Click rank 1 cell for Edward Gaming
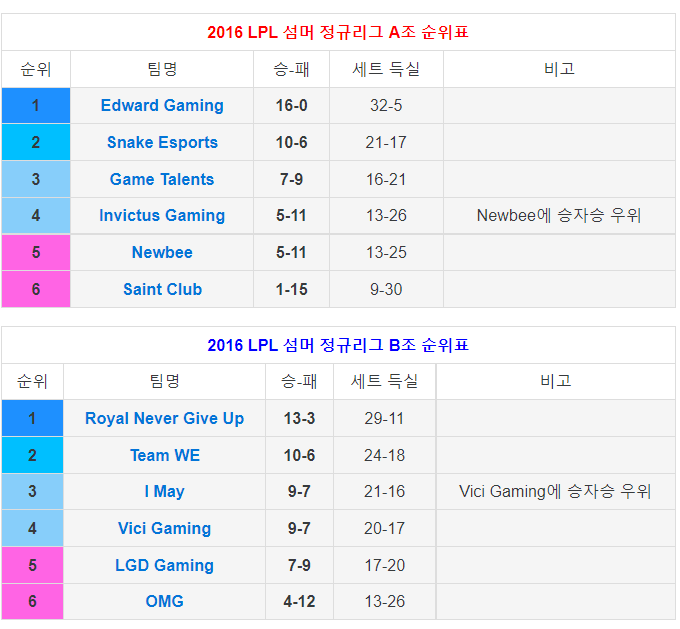Viewport: 680px width, 629px height. coord(36,105)
